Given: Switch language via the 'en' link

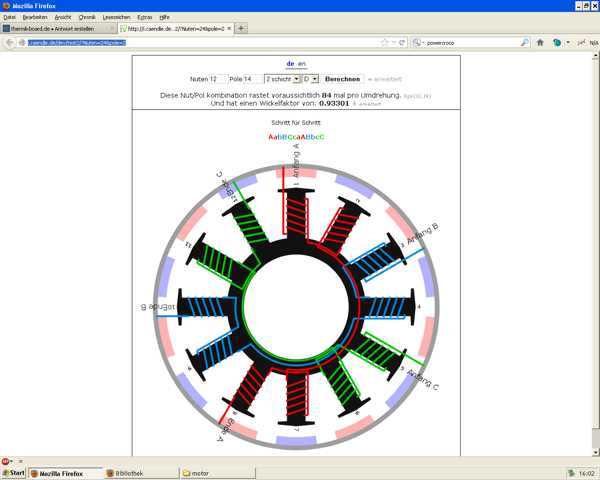Looking at the screenshot, I should tap(302, 63).
